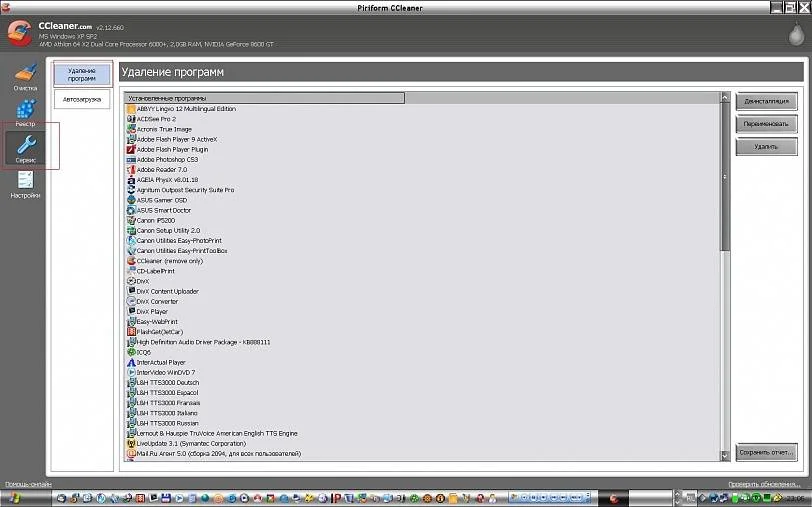Open the Помощь онлайн link

point(28,484)
